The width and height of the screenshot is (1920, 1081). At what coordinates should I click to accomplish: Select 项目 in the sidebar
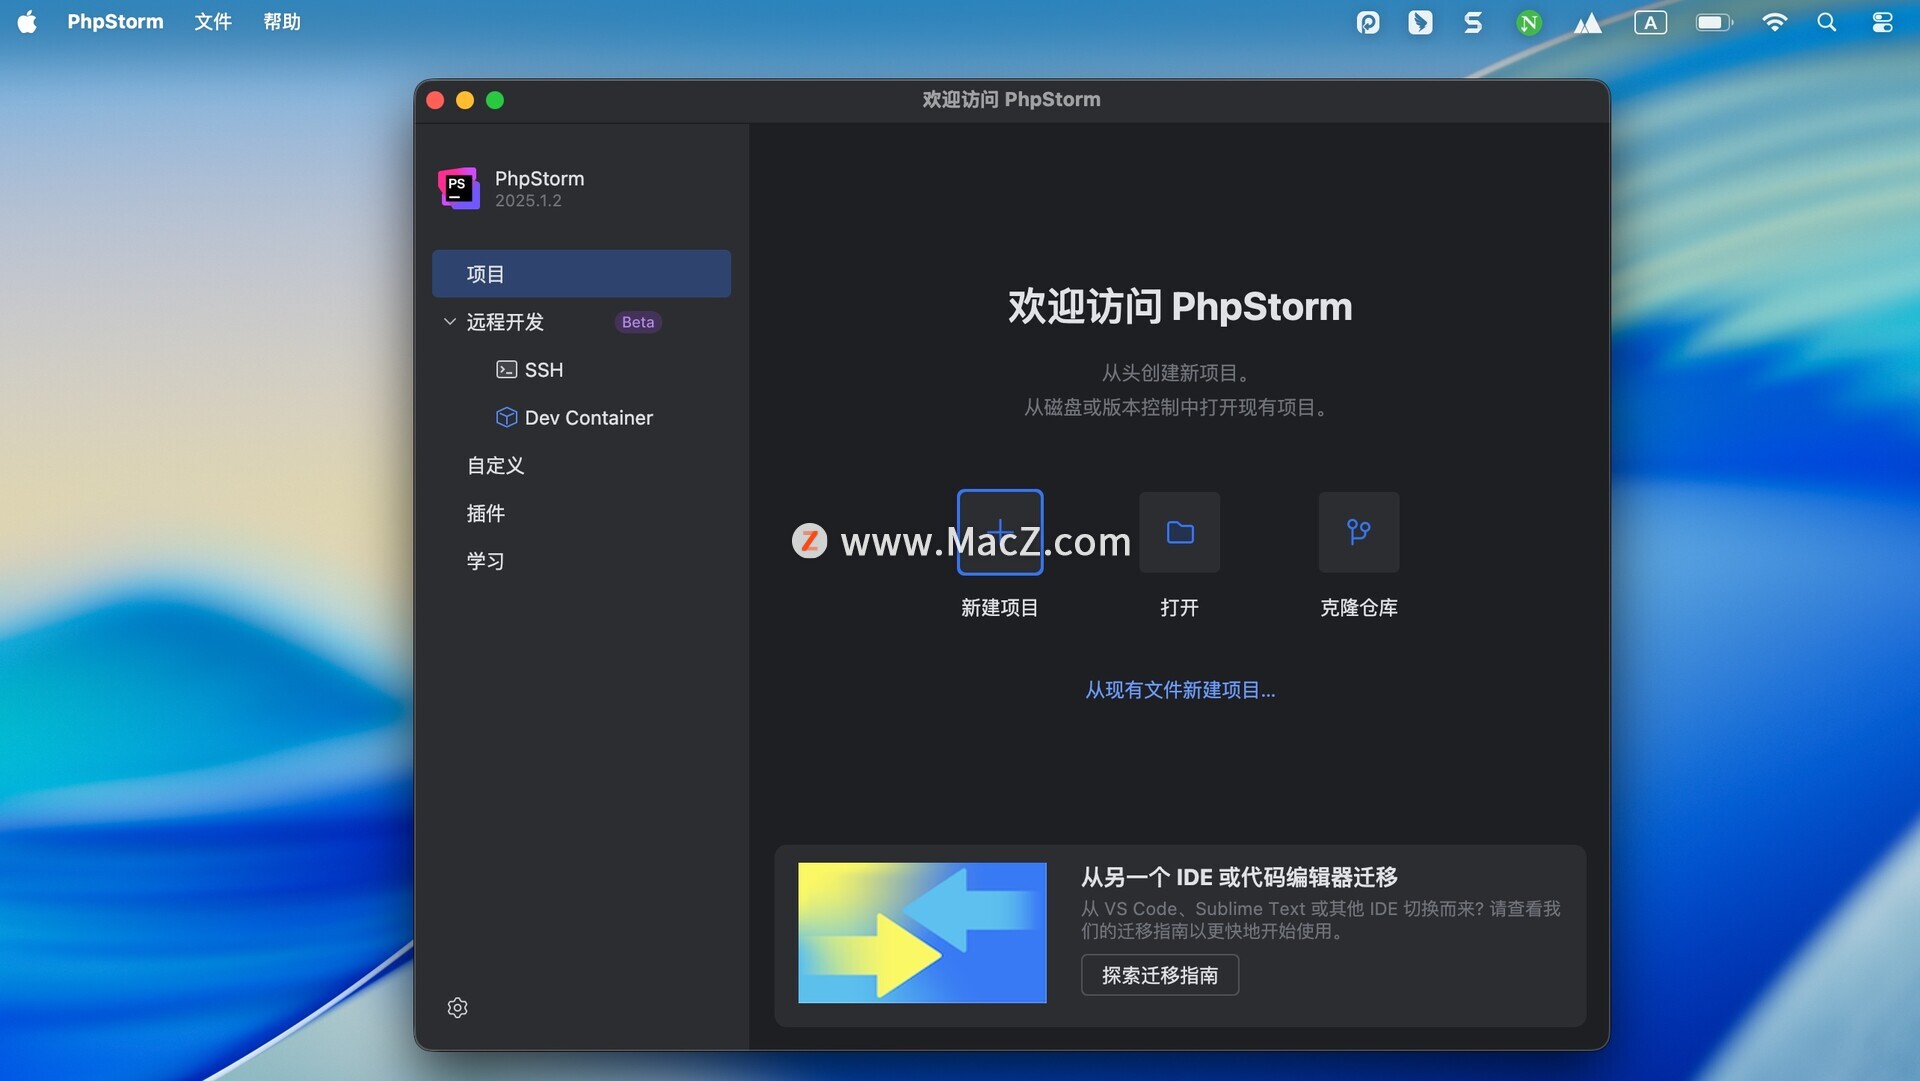click(581, 274)
